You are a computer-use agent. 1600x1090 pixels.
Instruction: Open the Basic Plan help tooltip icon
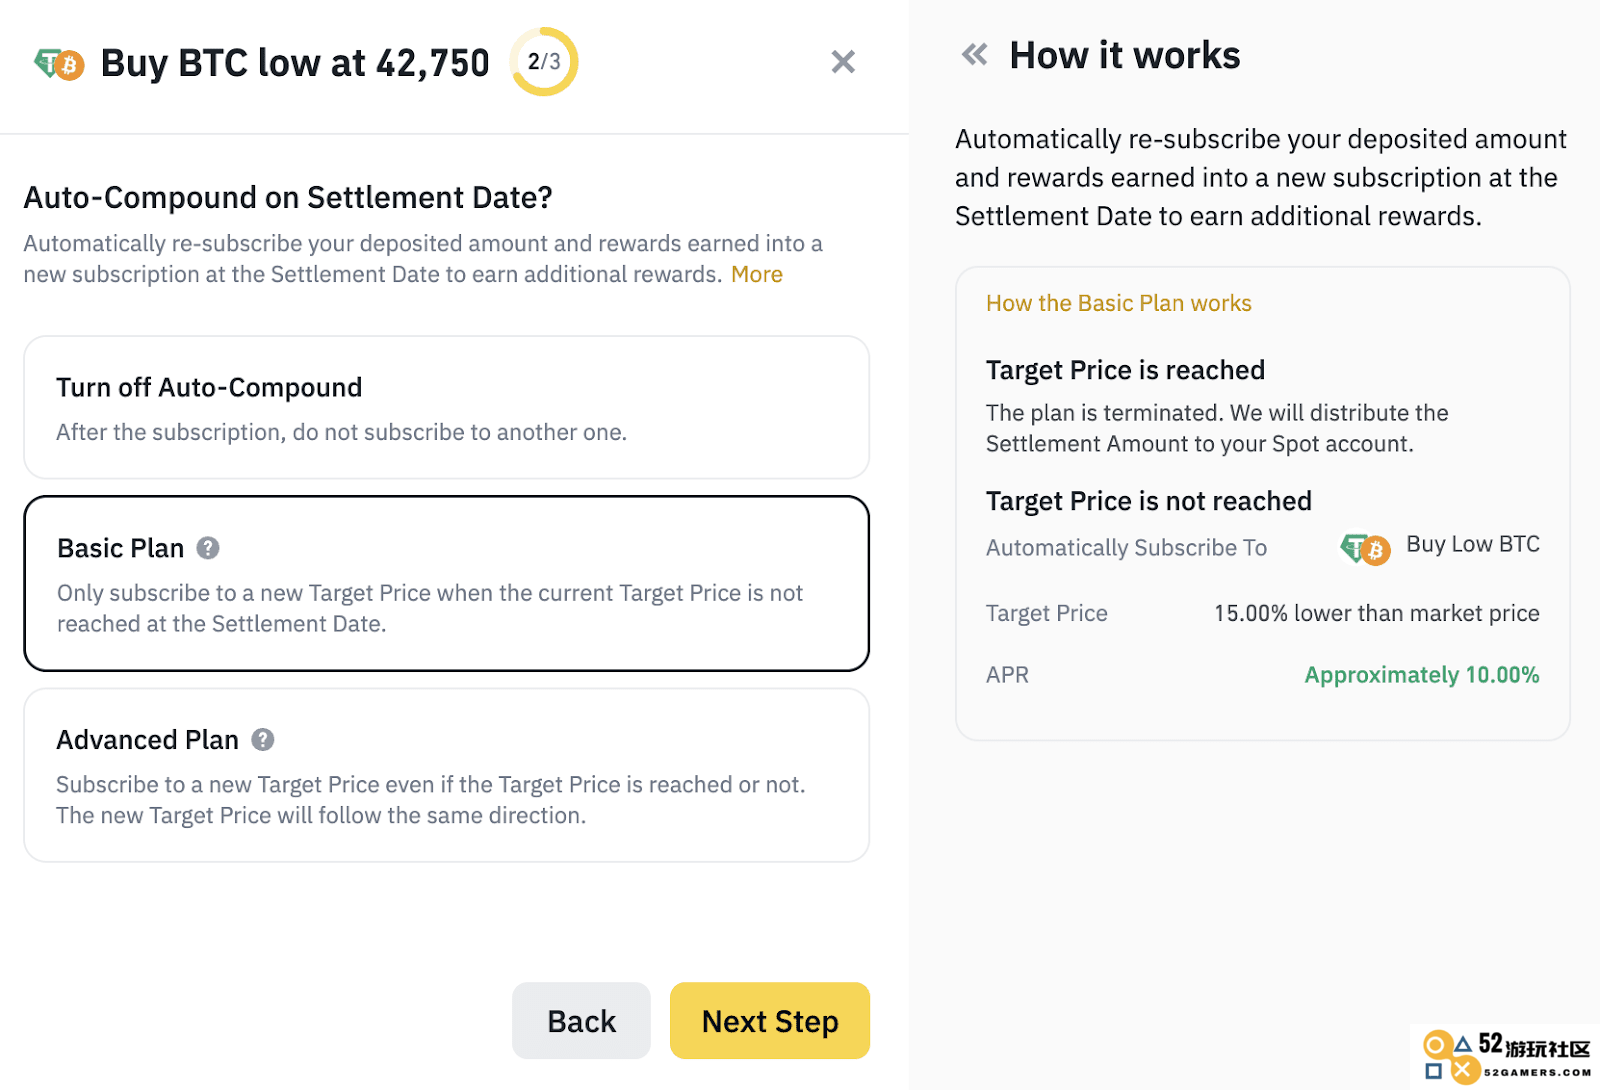tap(208, 548)
